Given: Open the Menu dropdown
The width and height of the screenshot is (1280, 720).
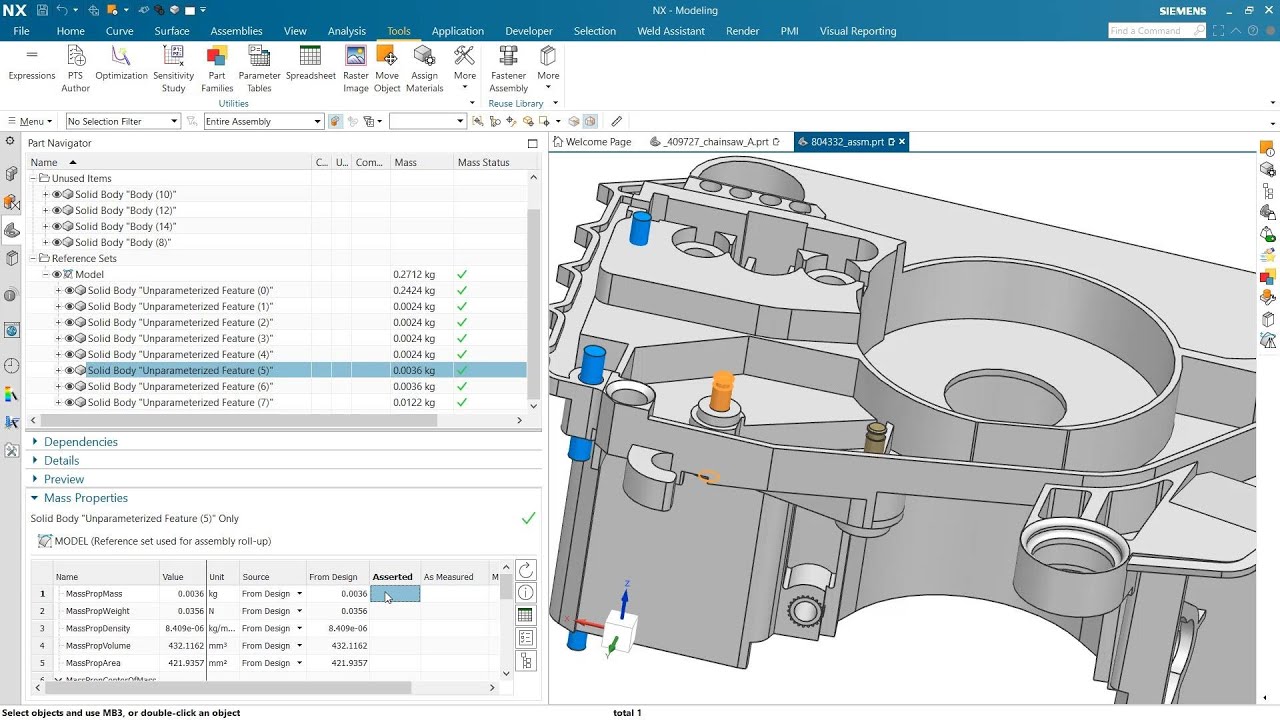Looking at the screenshot, I should coord(31,121).
